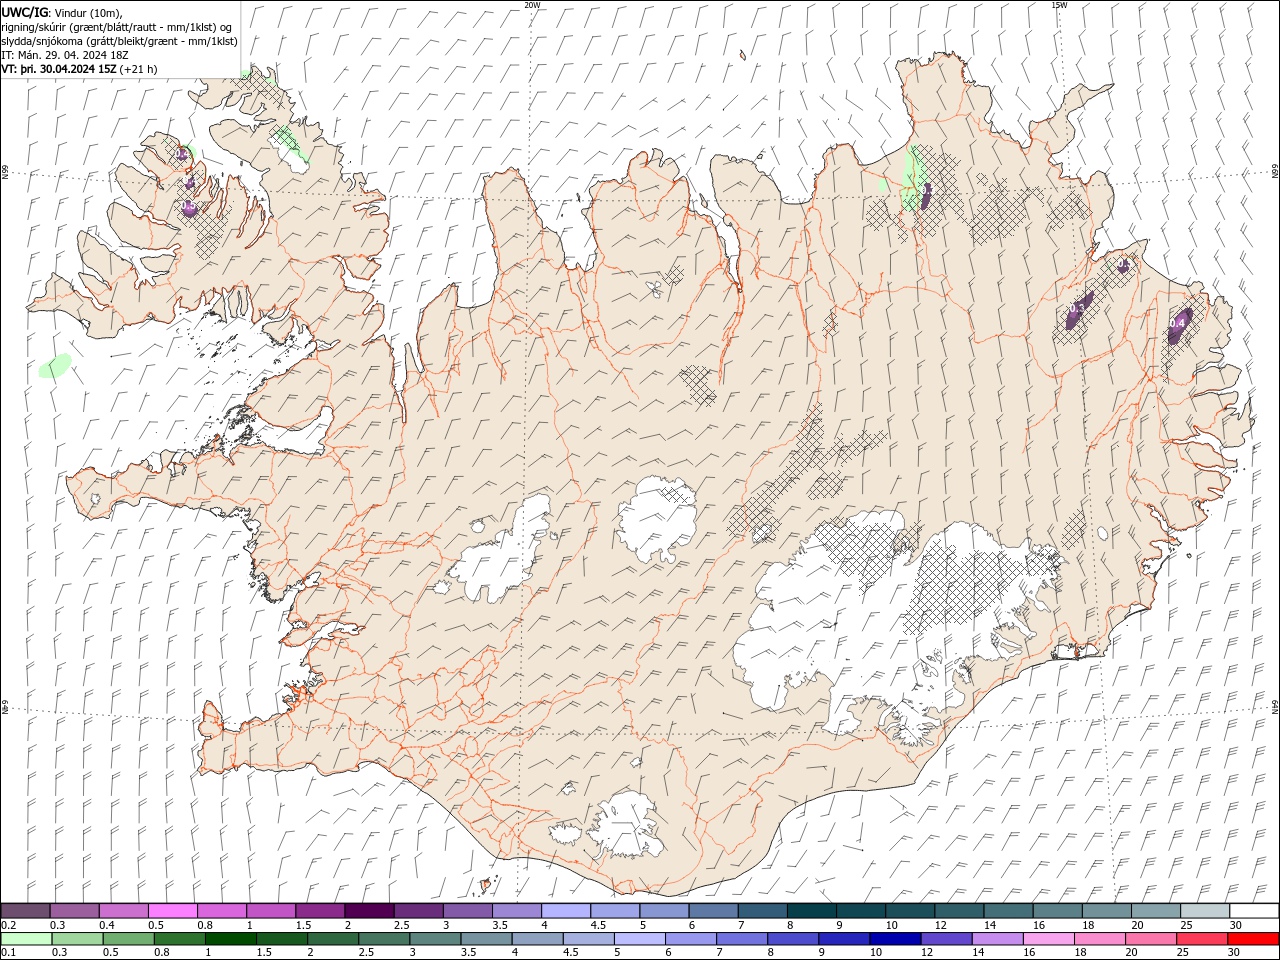The height and width of the screenshot is (960, 1280).
Task: Select the lower legend swatch between 0.5 and 0.8
Action: 129,939
